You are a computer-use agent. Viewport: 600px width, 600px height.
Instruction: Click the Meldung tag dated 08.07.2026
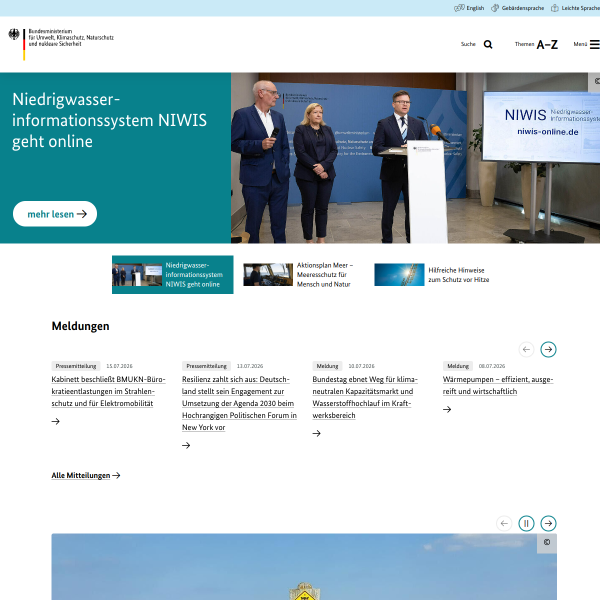458,366
